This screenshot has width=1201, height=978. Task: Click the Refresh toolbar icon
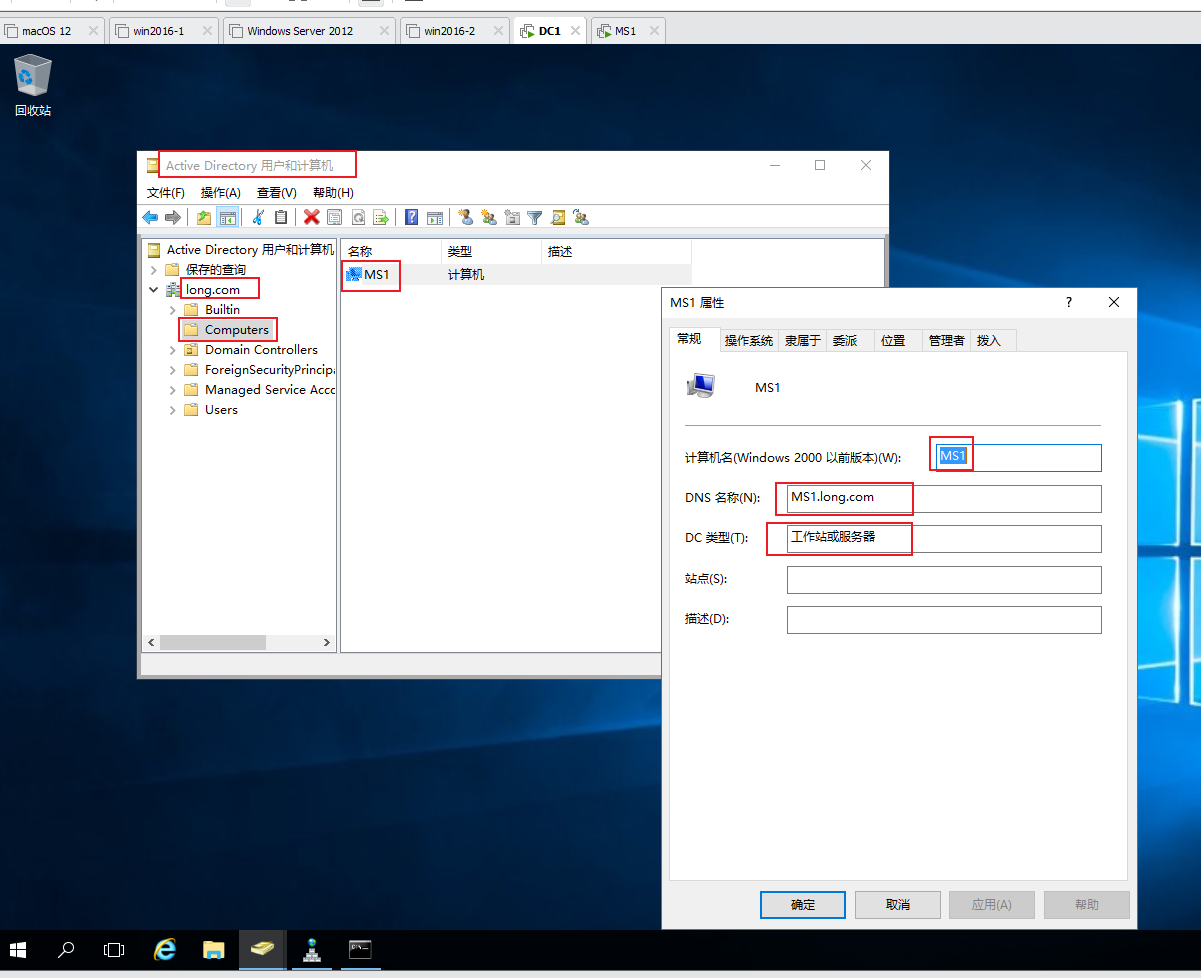[357, 217]
